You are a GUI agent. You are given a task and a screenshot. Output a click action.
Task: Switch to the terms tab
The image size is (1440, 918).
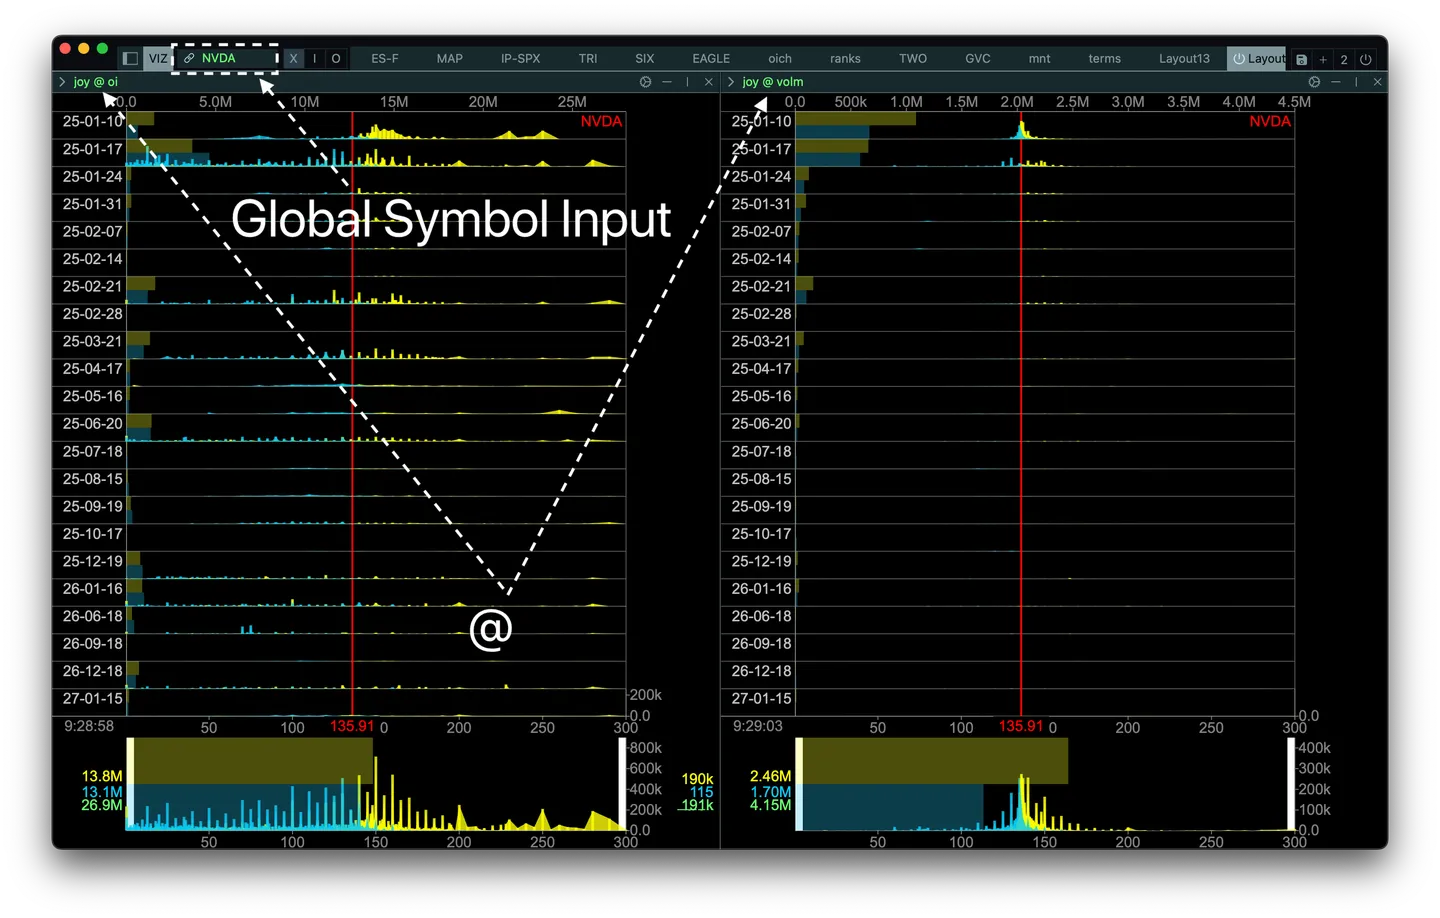click(1104, 59)
